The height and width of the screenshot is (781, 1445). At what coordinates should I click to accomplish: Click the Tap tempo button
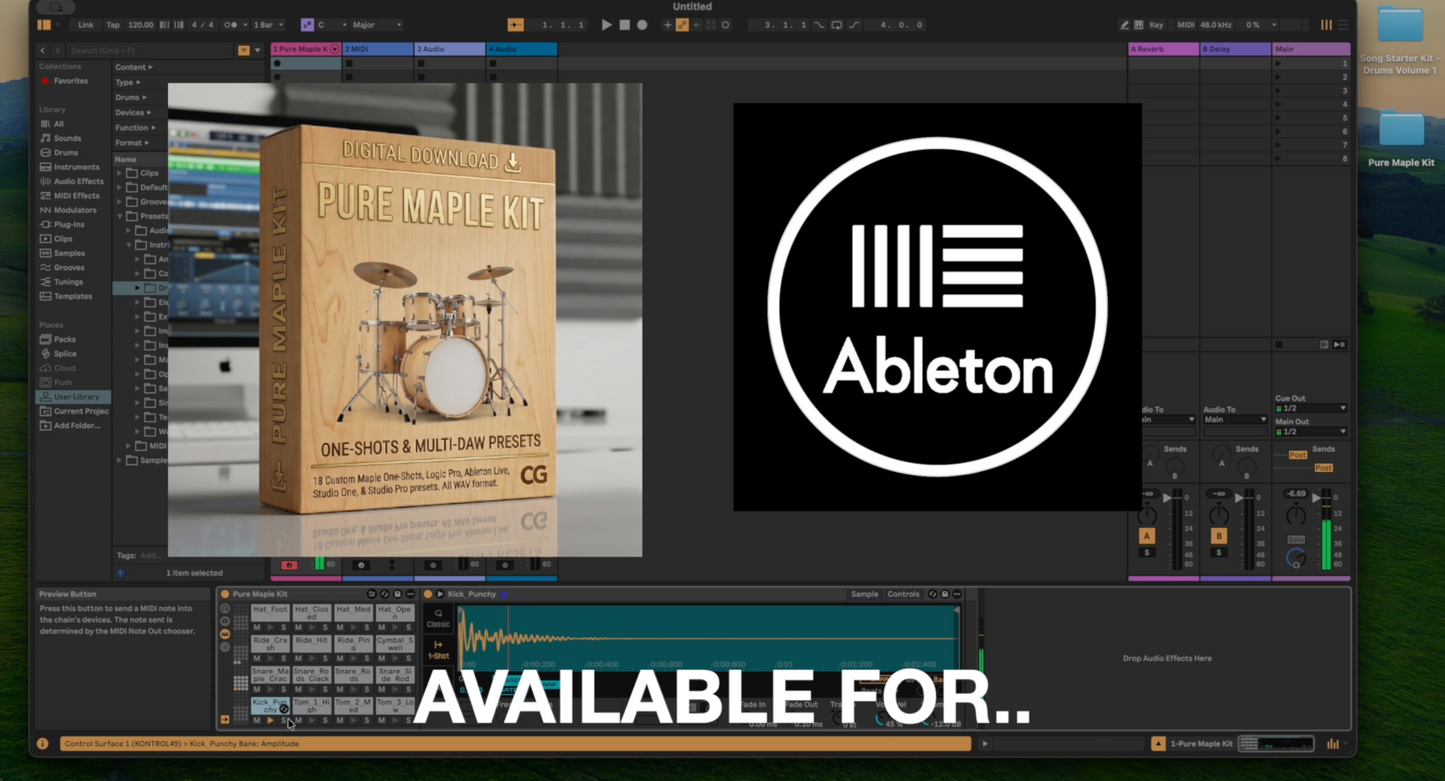[113, 25]
